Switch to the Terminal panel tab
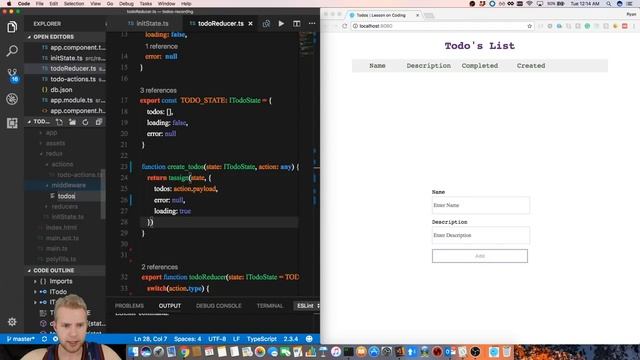Screen dimensions: 640x360 coord(269,306)
